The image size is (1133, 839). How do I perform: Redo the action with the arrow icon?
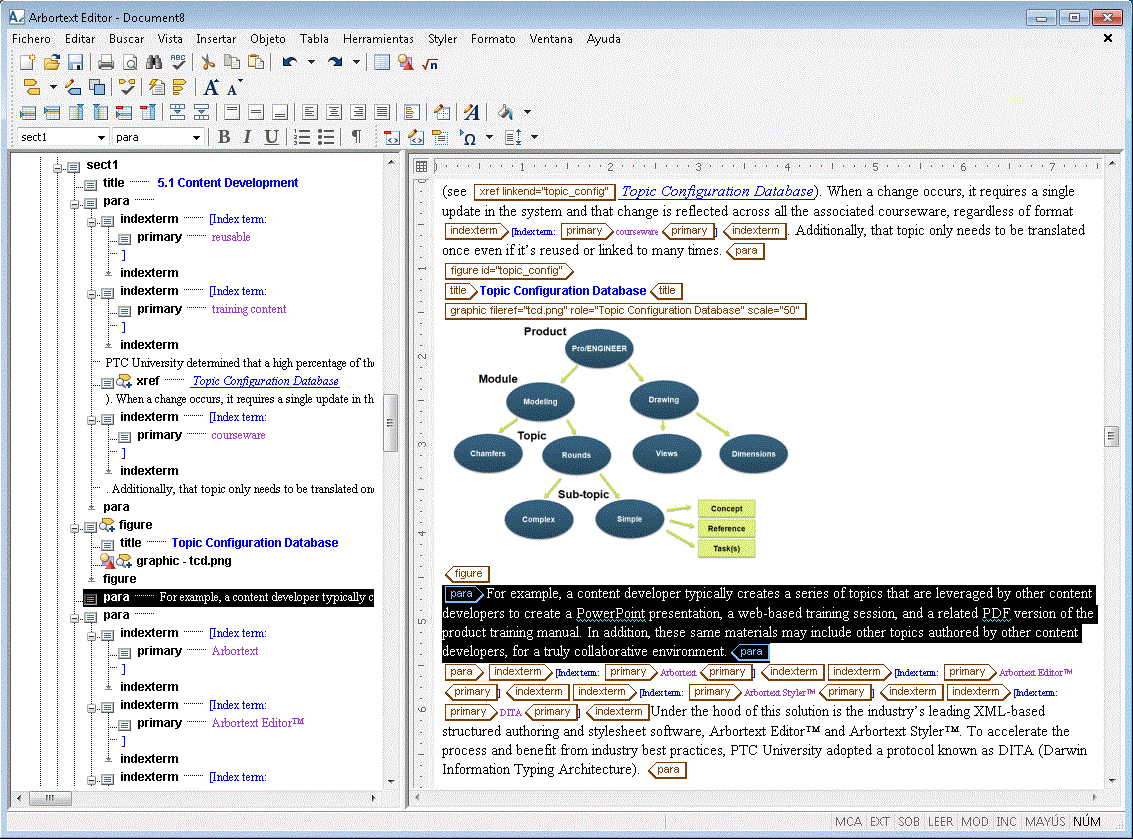coord(335,63)
